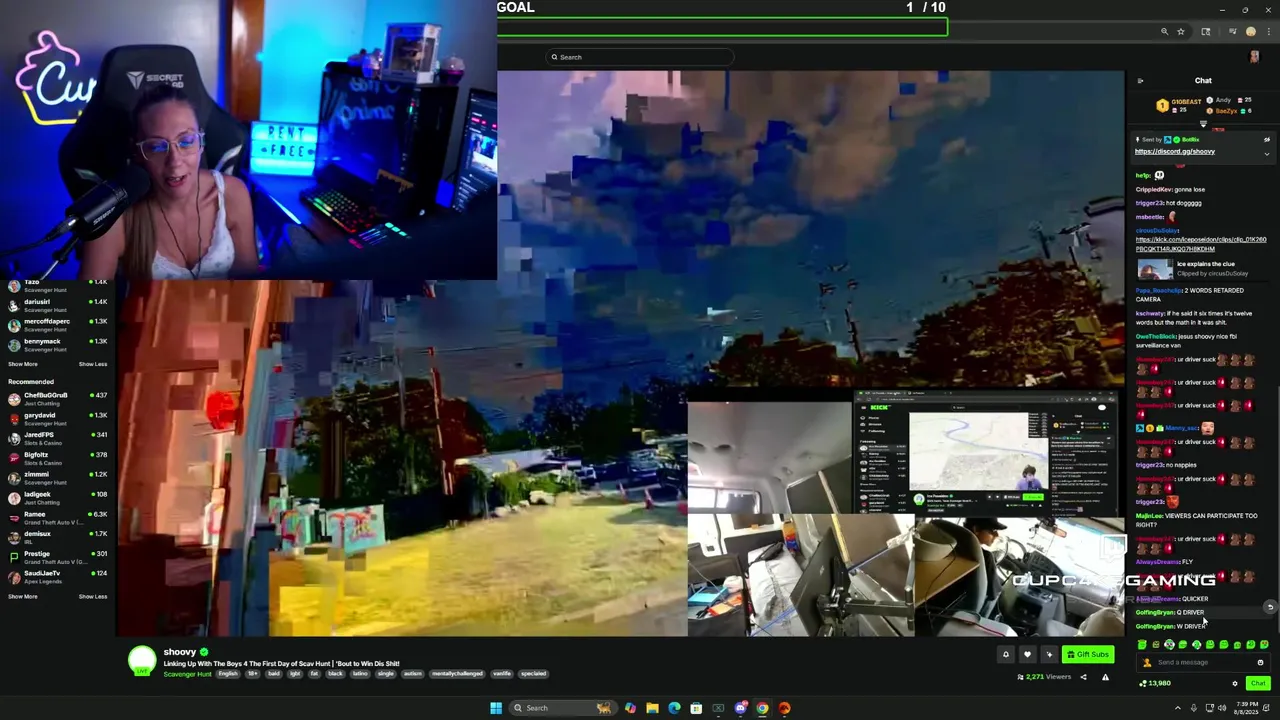The height and width of the screenshot is (720, 1280).
Task: Click demisux channel avatar
Action: coord(13,537)
